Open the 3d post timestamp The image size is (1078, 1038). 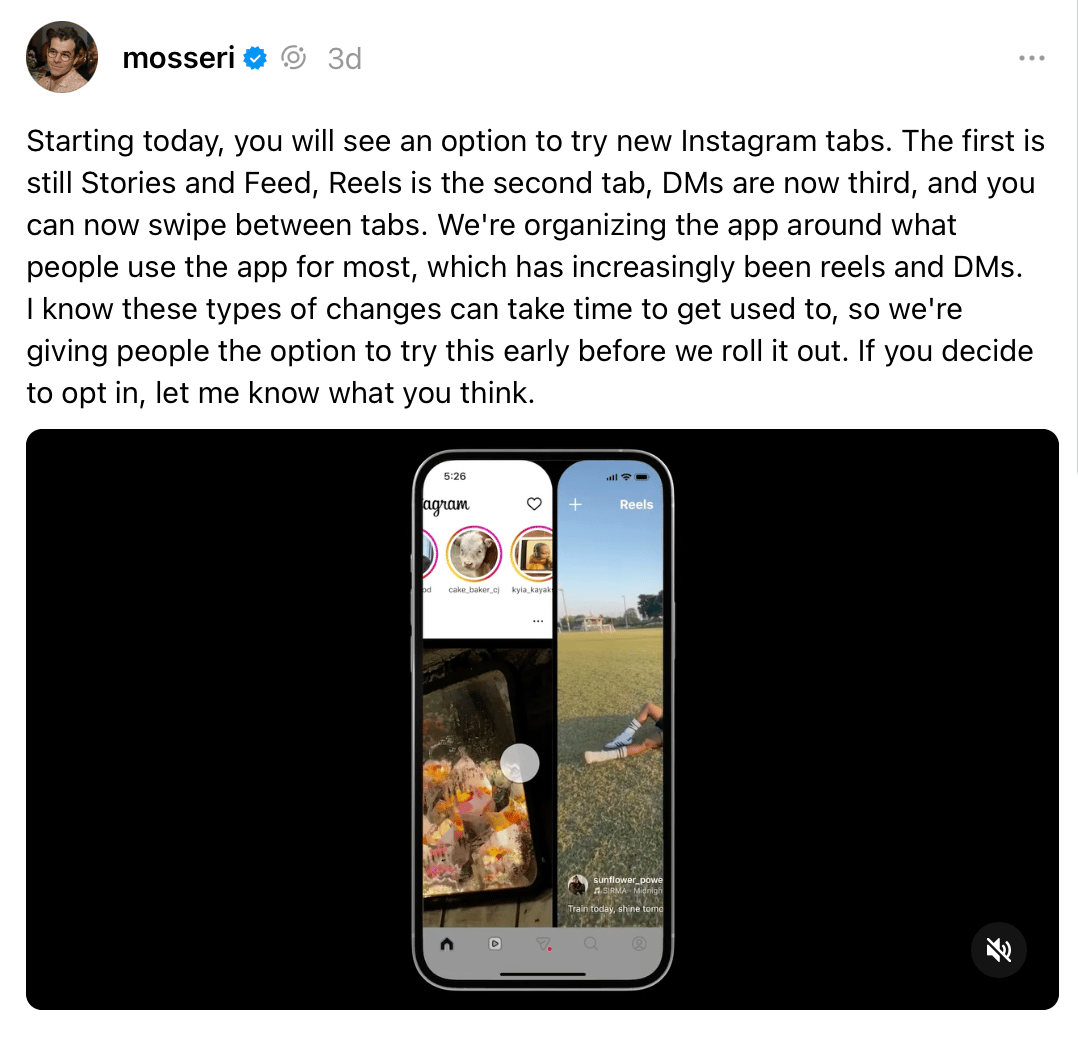point(344,58)
